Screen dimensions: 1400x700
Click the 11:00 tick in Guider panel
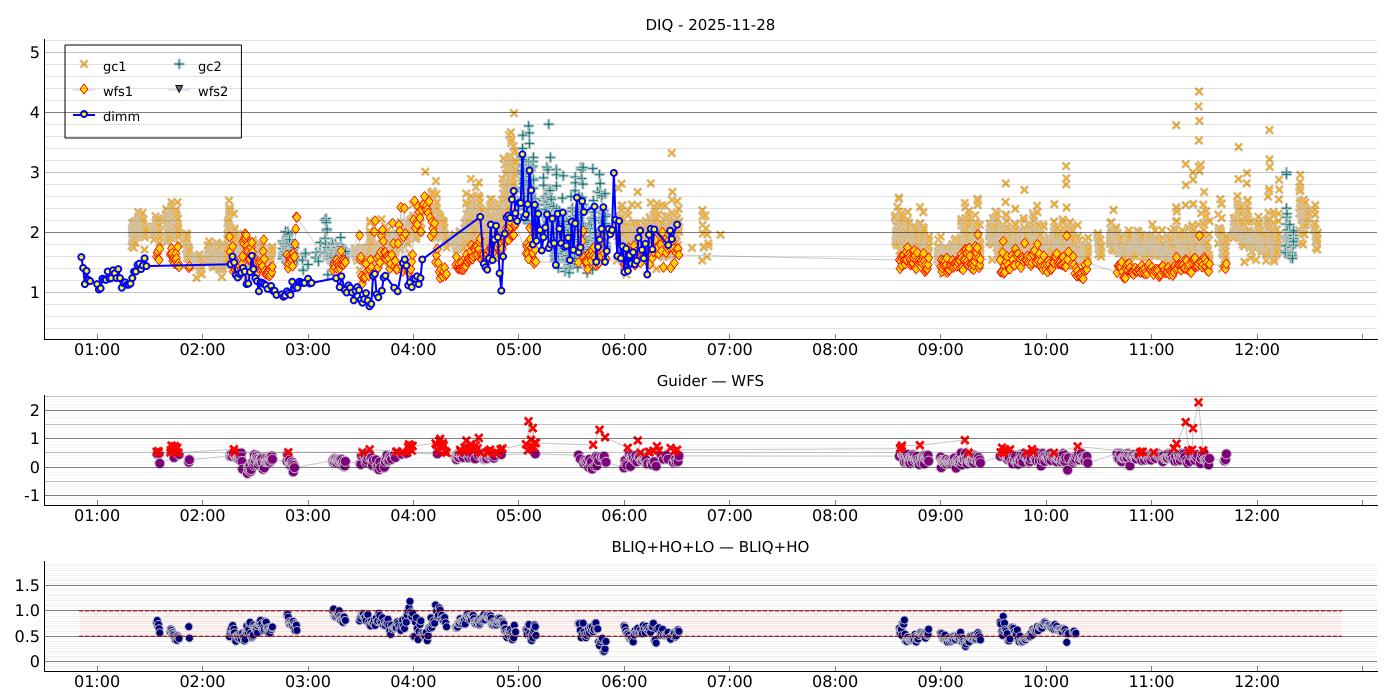1152,516
